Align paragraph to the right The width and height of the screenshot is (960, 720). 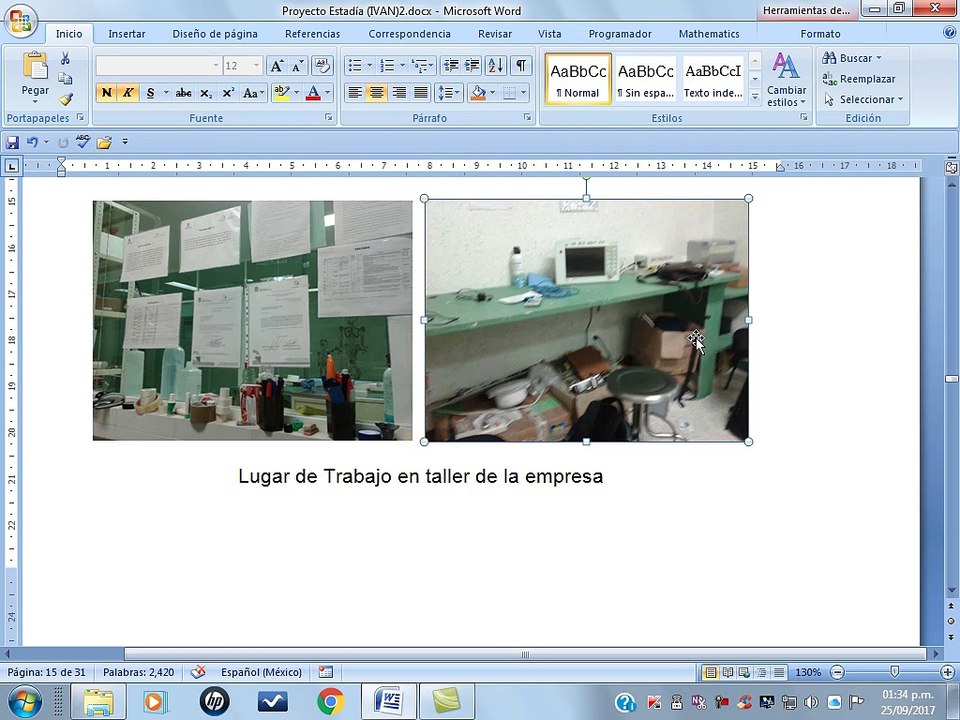399,93
